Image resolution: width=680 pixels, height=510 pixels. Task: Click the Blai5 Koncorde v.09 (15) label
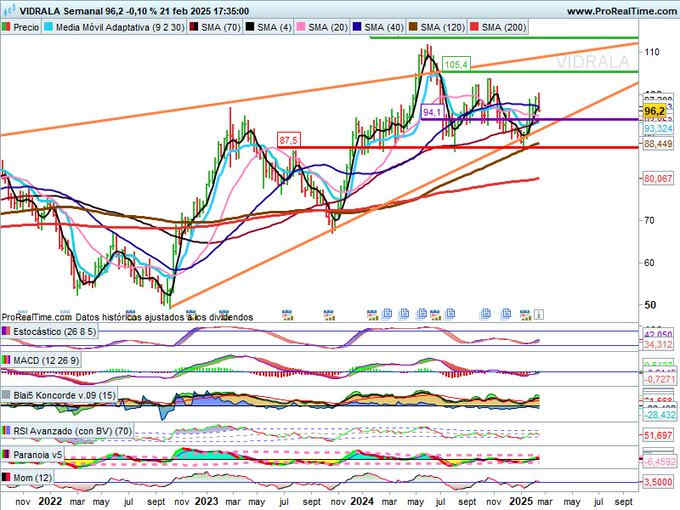coord(59,396)
